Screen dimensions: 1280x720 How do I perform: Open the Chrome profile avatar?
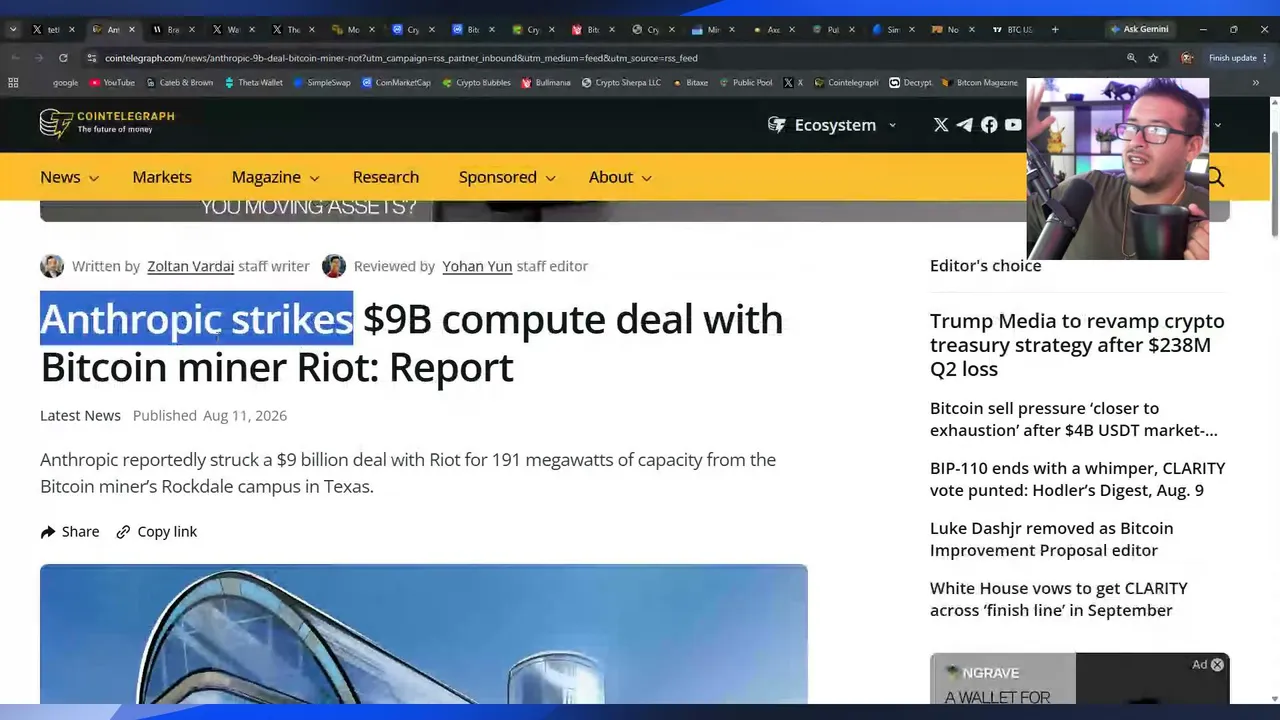pos(1187,58)
